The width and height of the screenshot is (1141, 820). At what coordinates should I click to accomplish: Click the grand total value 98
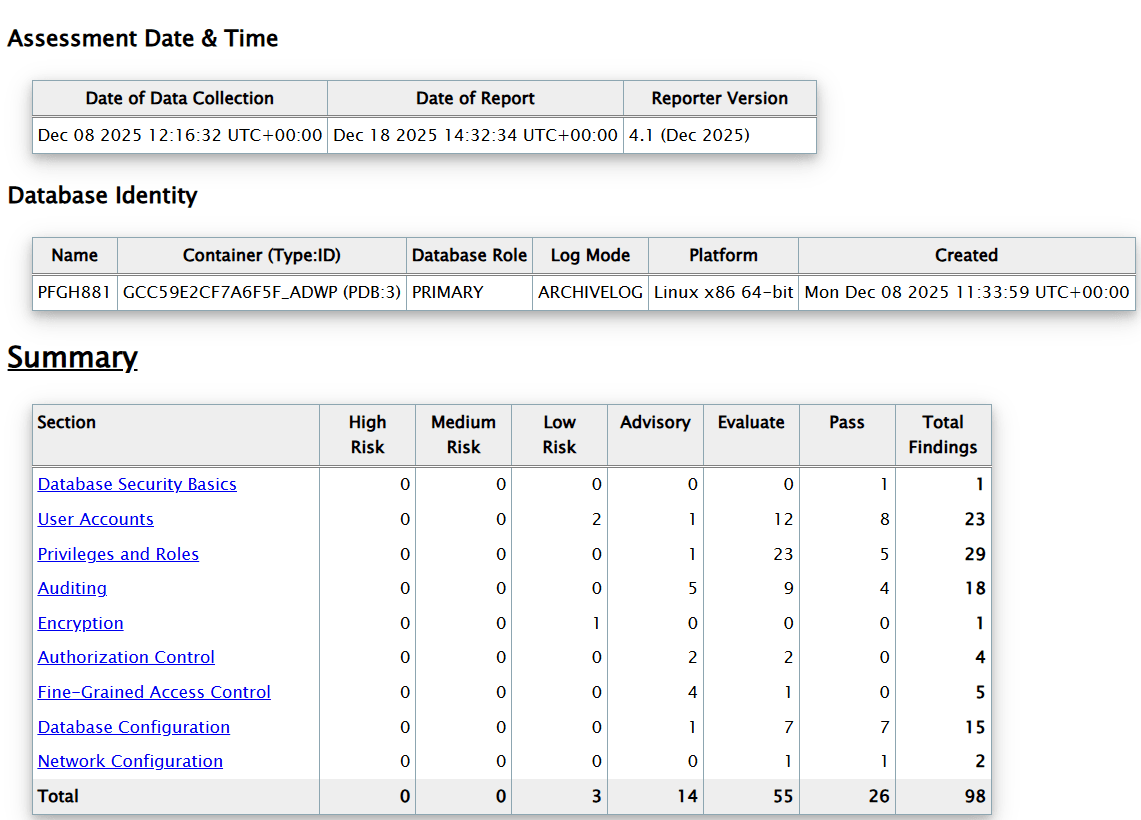[x=975, y=796]
